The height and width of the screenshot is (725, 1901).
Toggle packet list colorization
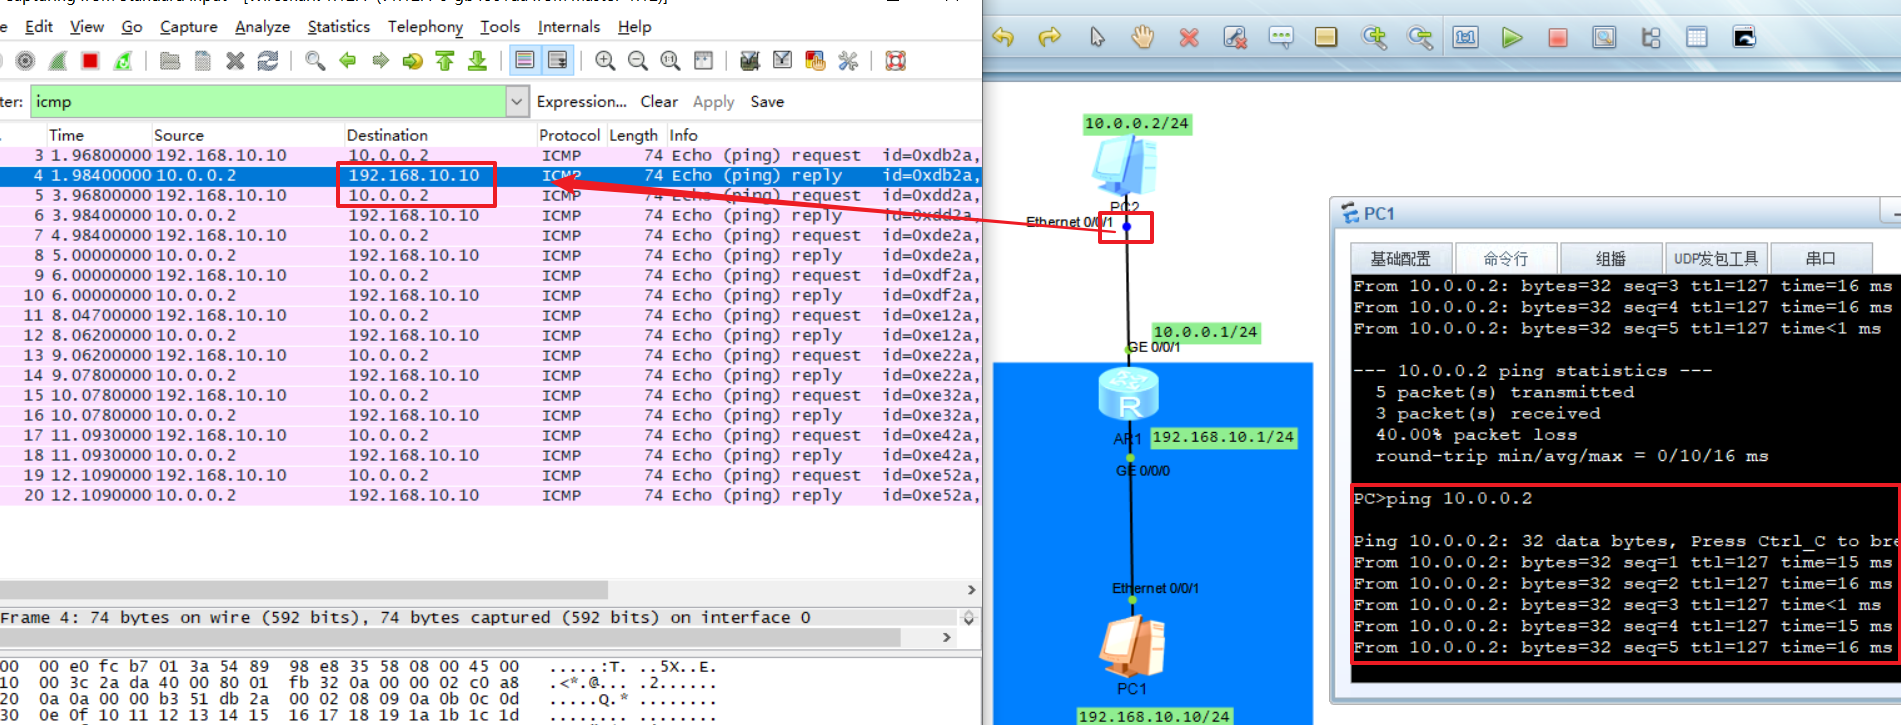524,61
